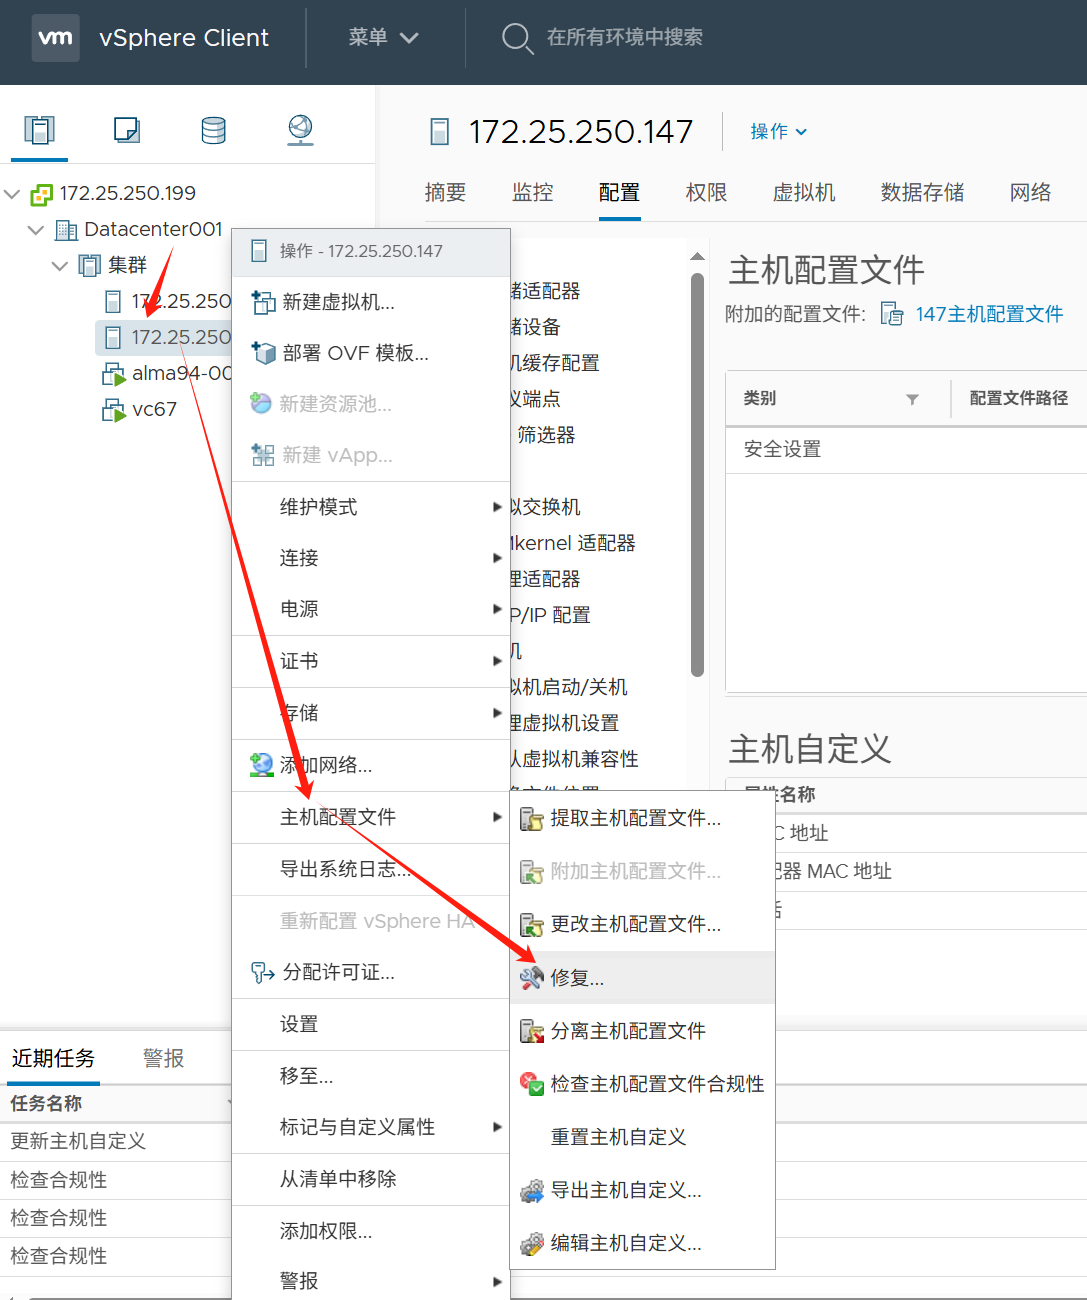Select host 172.25.250.147 in inventory tree
Viewport: 1087px width, 1300px height.
click(x=165, y=337)
